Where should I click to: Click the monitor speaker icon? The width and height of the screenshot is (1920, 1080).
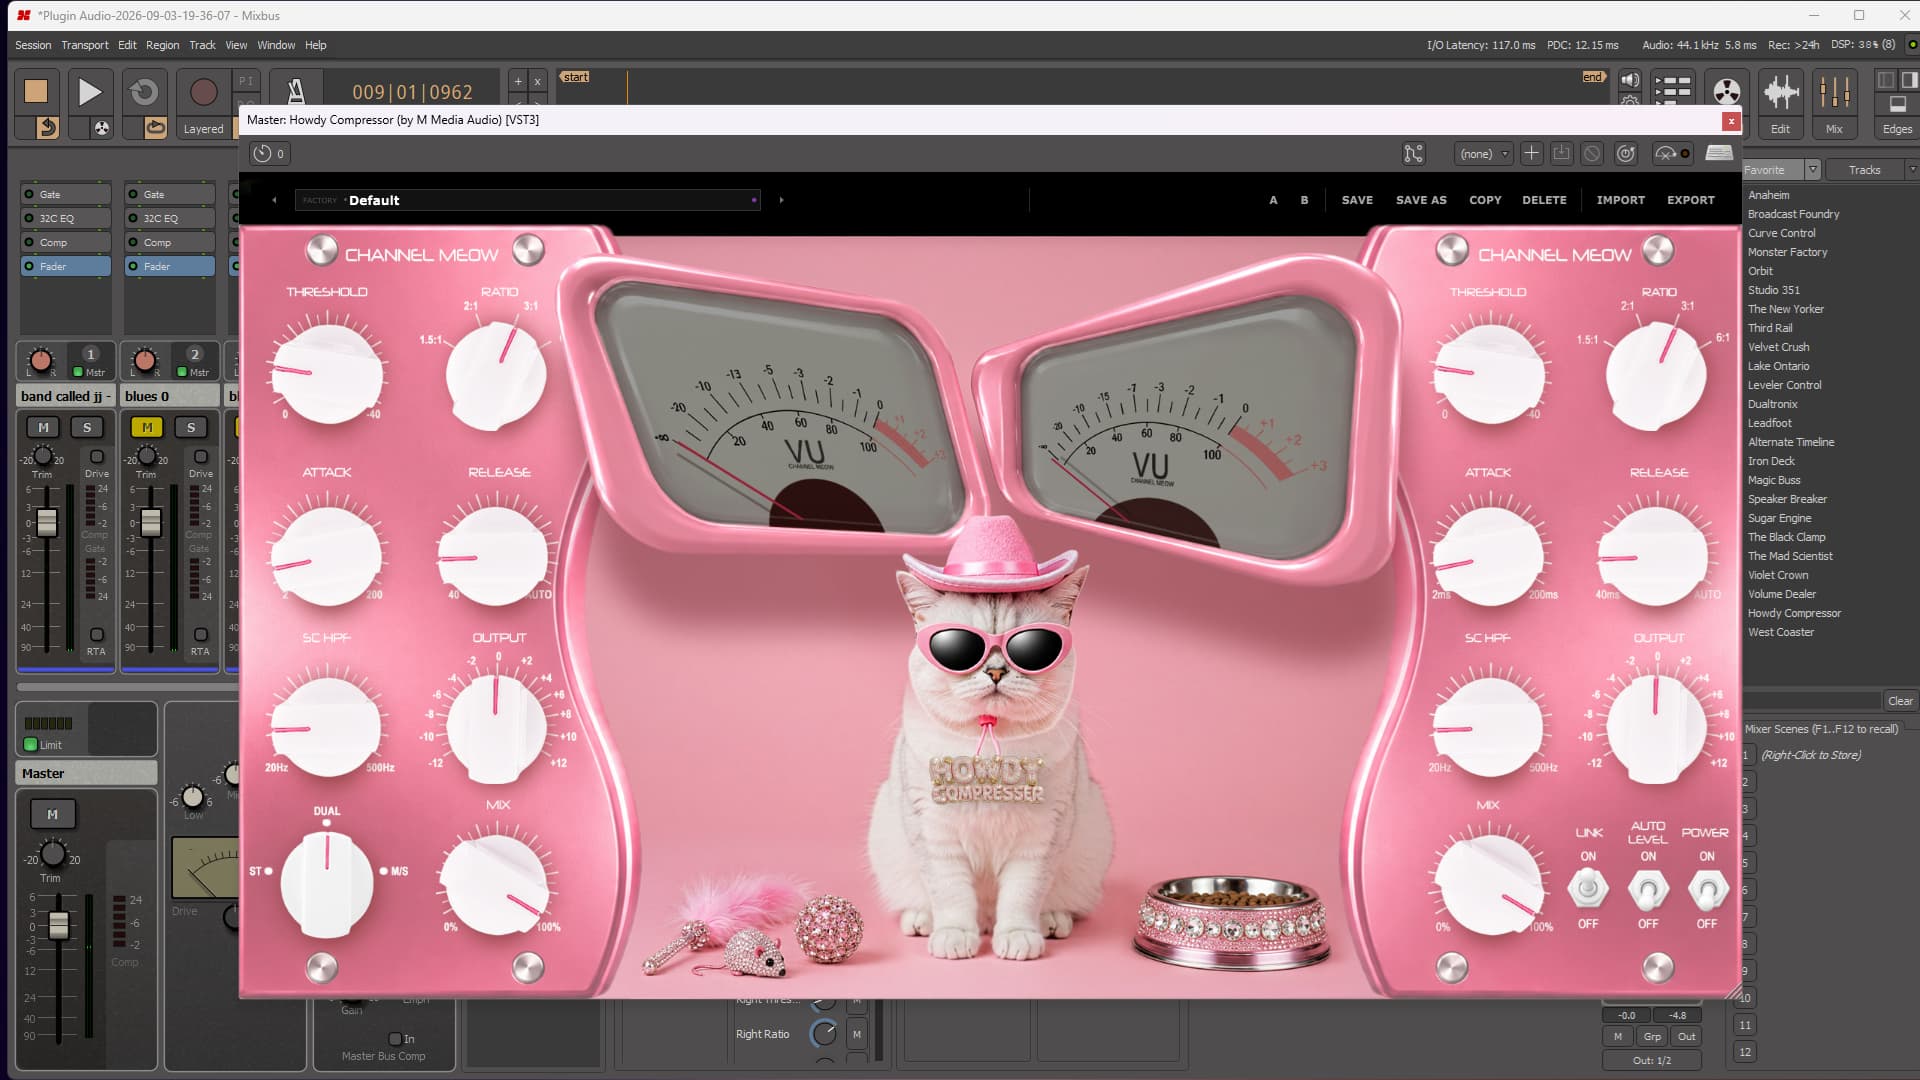1630,80
